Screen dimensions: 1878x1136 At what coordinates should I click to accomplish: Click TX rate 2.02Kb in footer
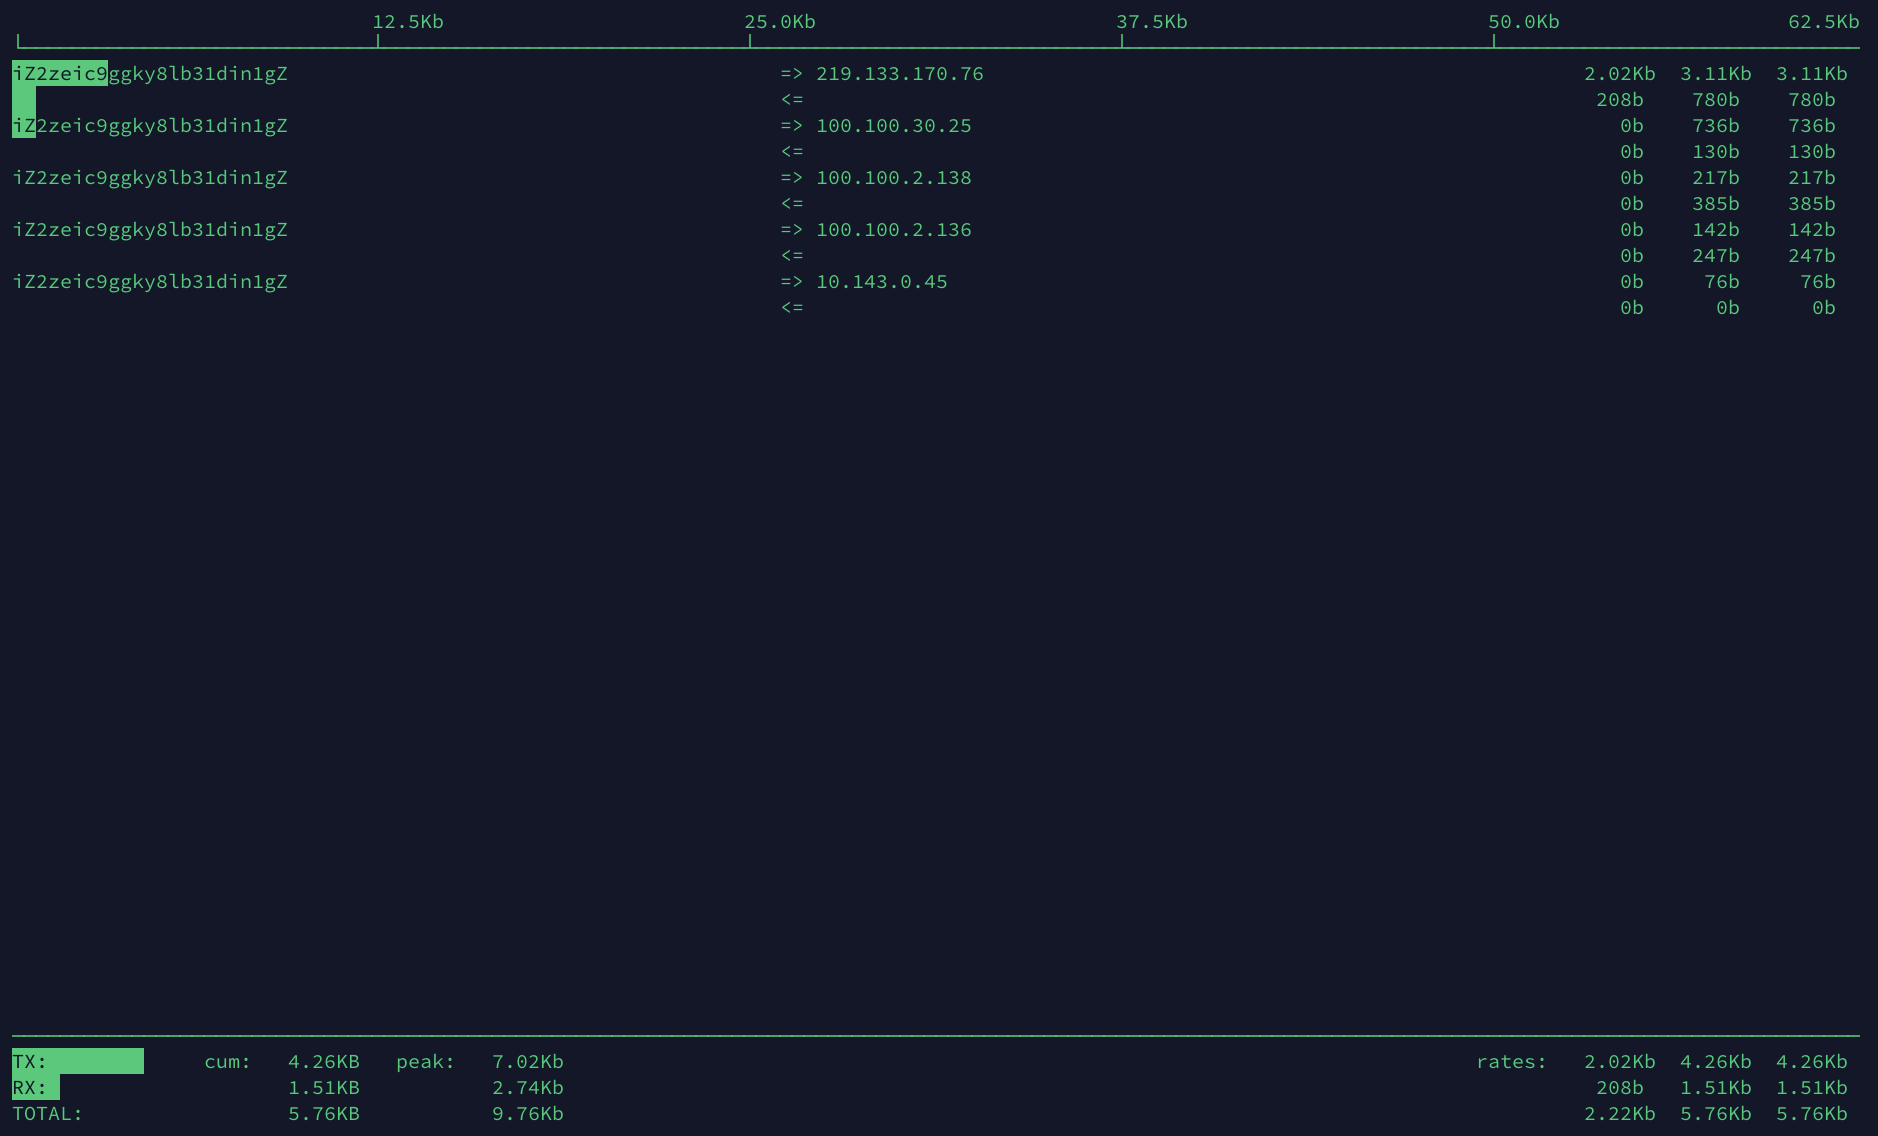coord(1620,1062)
